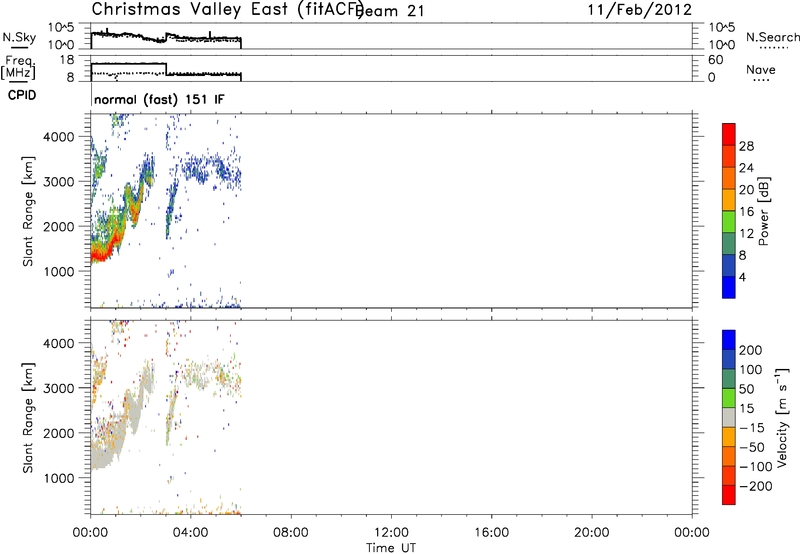
Task: Click the '28' power colorbar value
Action: 746,146
